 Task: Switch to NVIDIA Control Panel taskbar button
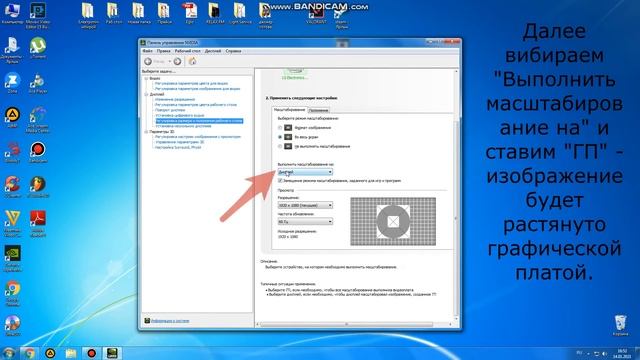coord(112,353)
